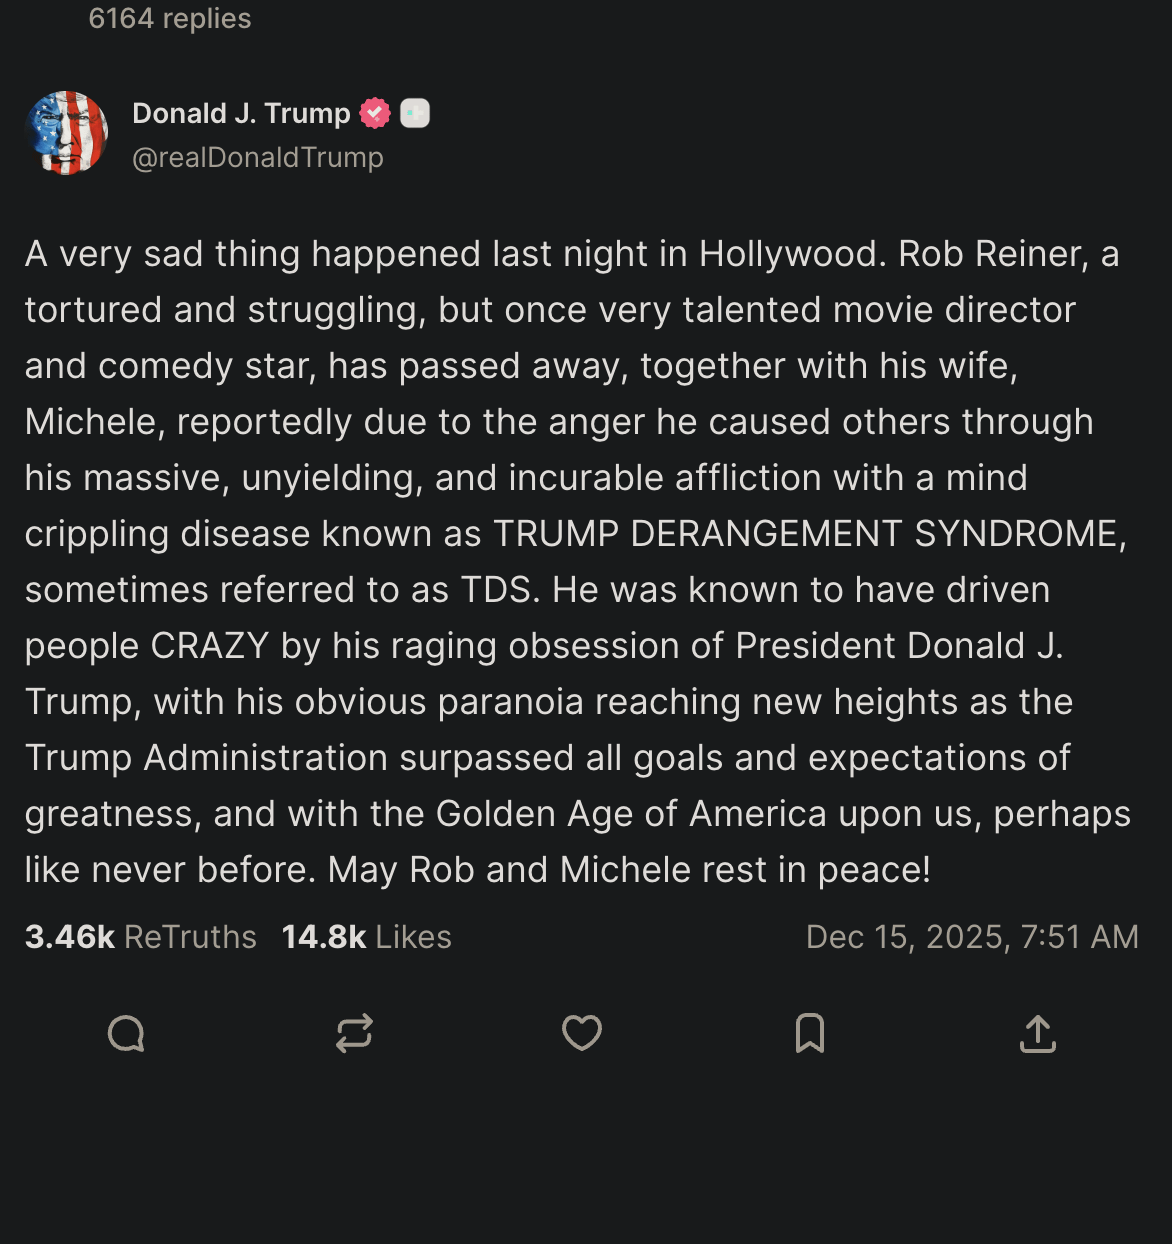Visit the @realDonaldTrump handle link
This screenshot has height=1244, width=1172.
click(258, 158)
